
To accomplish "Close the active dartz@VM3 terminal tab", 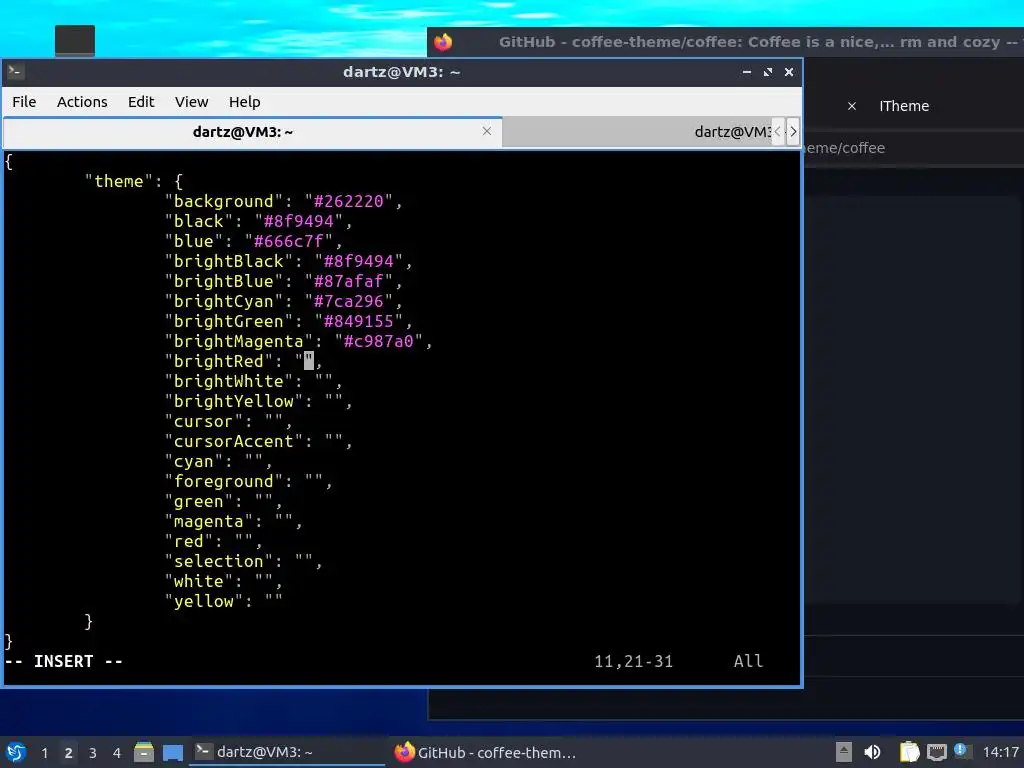I will pos(487,131).
